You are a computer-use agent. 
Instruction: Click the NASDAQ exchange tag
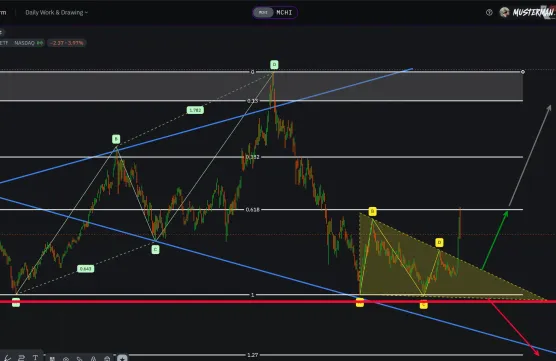click(24, 43)
